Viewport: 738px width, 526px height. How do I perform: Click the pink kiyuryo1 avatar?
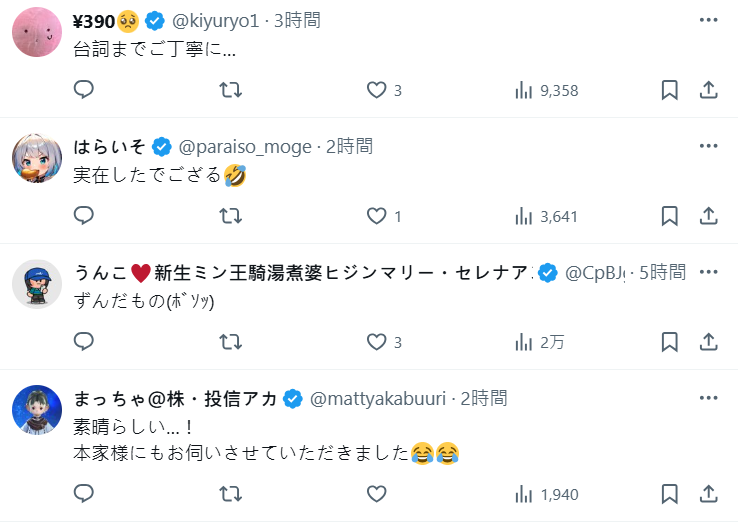click(37, 31)
